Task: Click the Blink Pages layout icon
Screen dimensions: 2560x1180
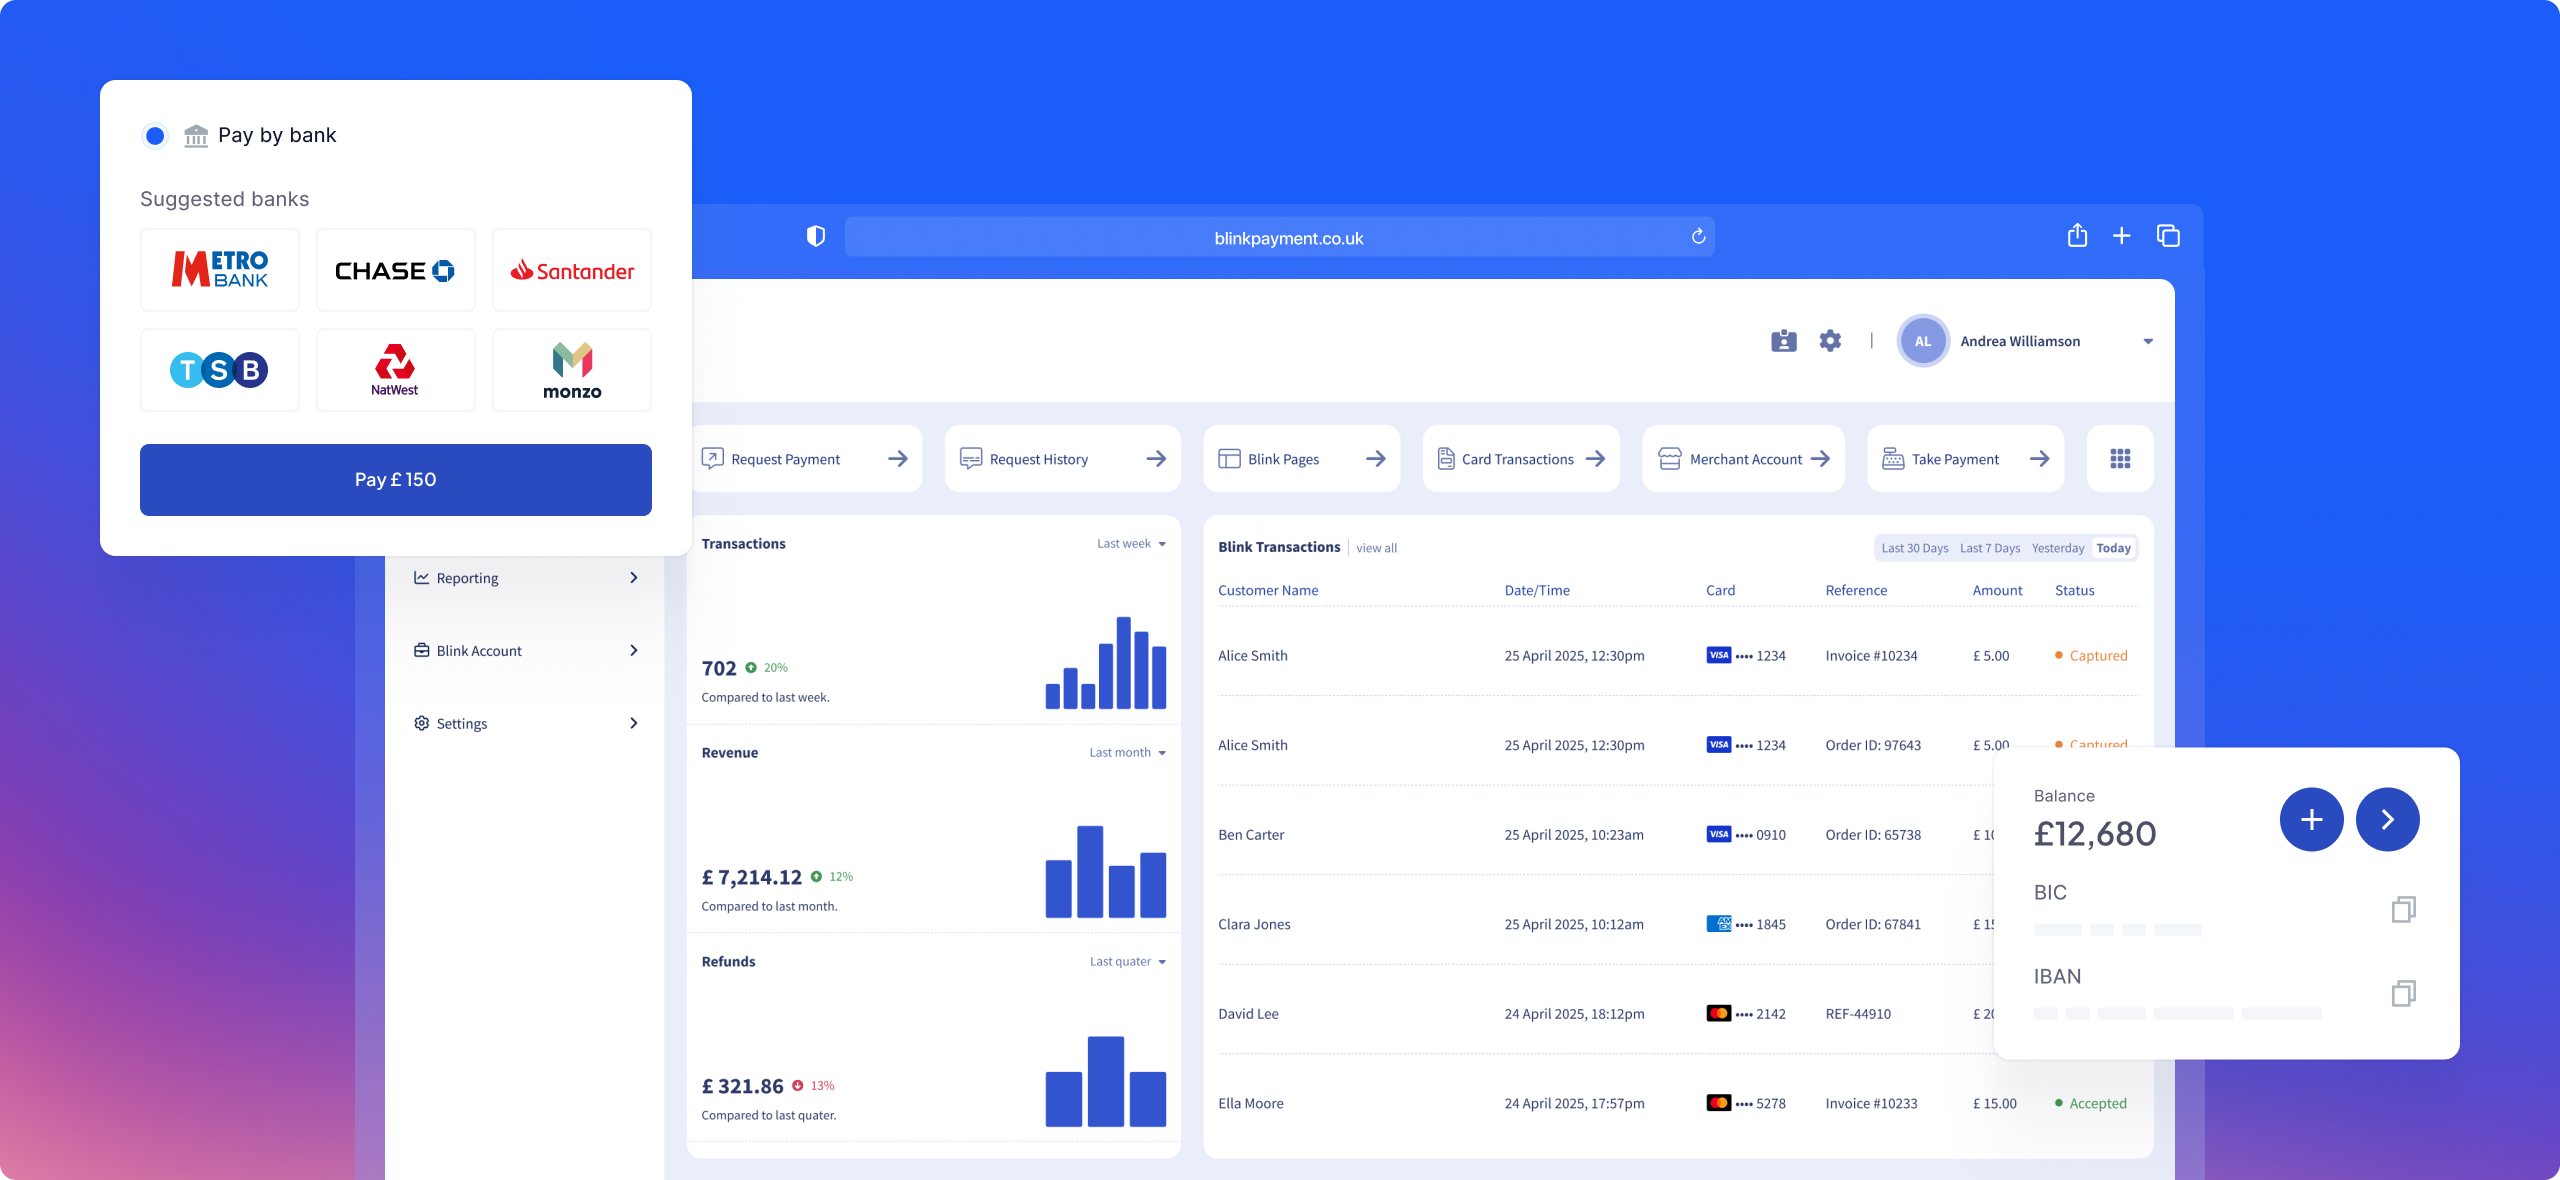Action: (x=1229, y=459)
